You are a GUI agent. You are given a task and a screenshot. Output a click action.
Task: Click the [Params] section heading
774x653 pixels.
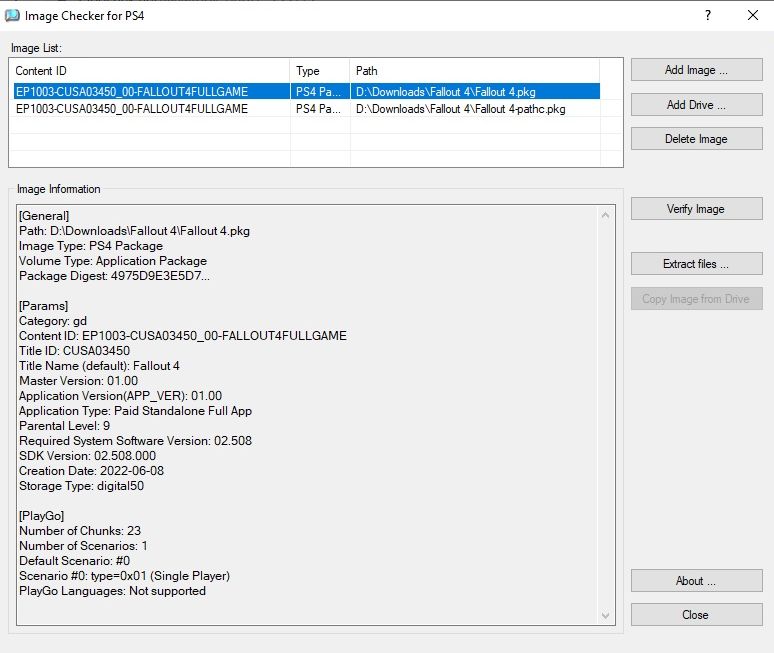point(43,306)
